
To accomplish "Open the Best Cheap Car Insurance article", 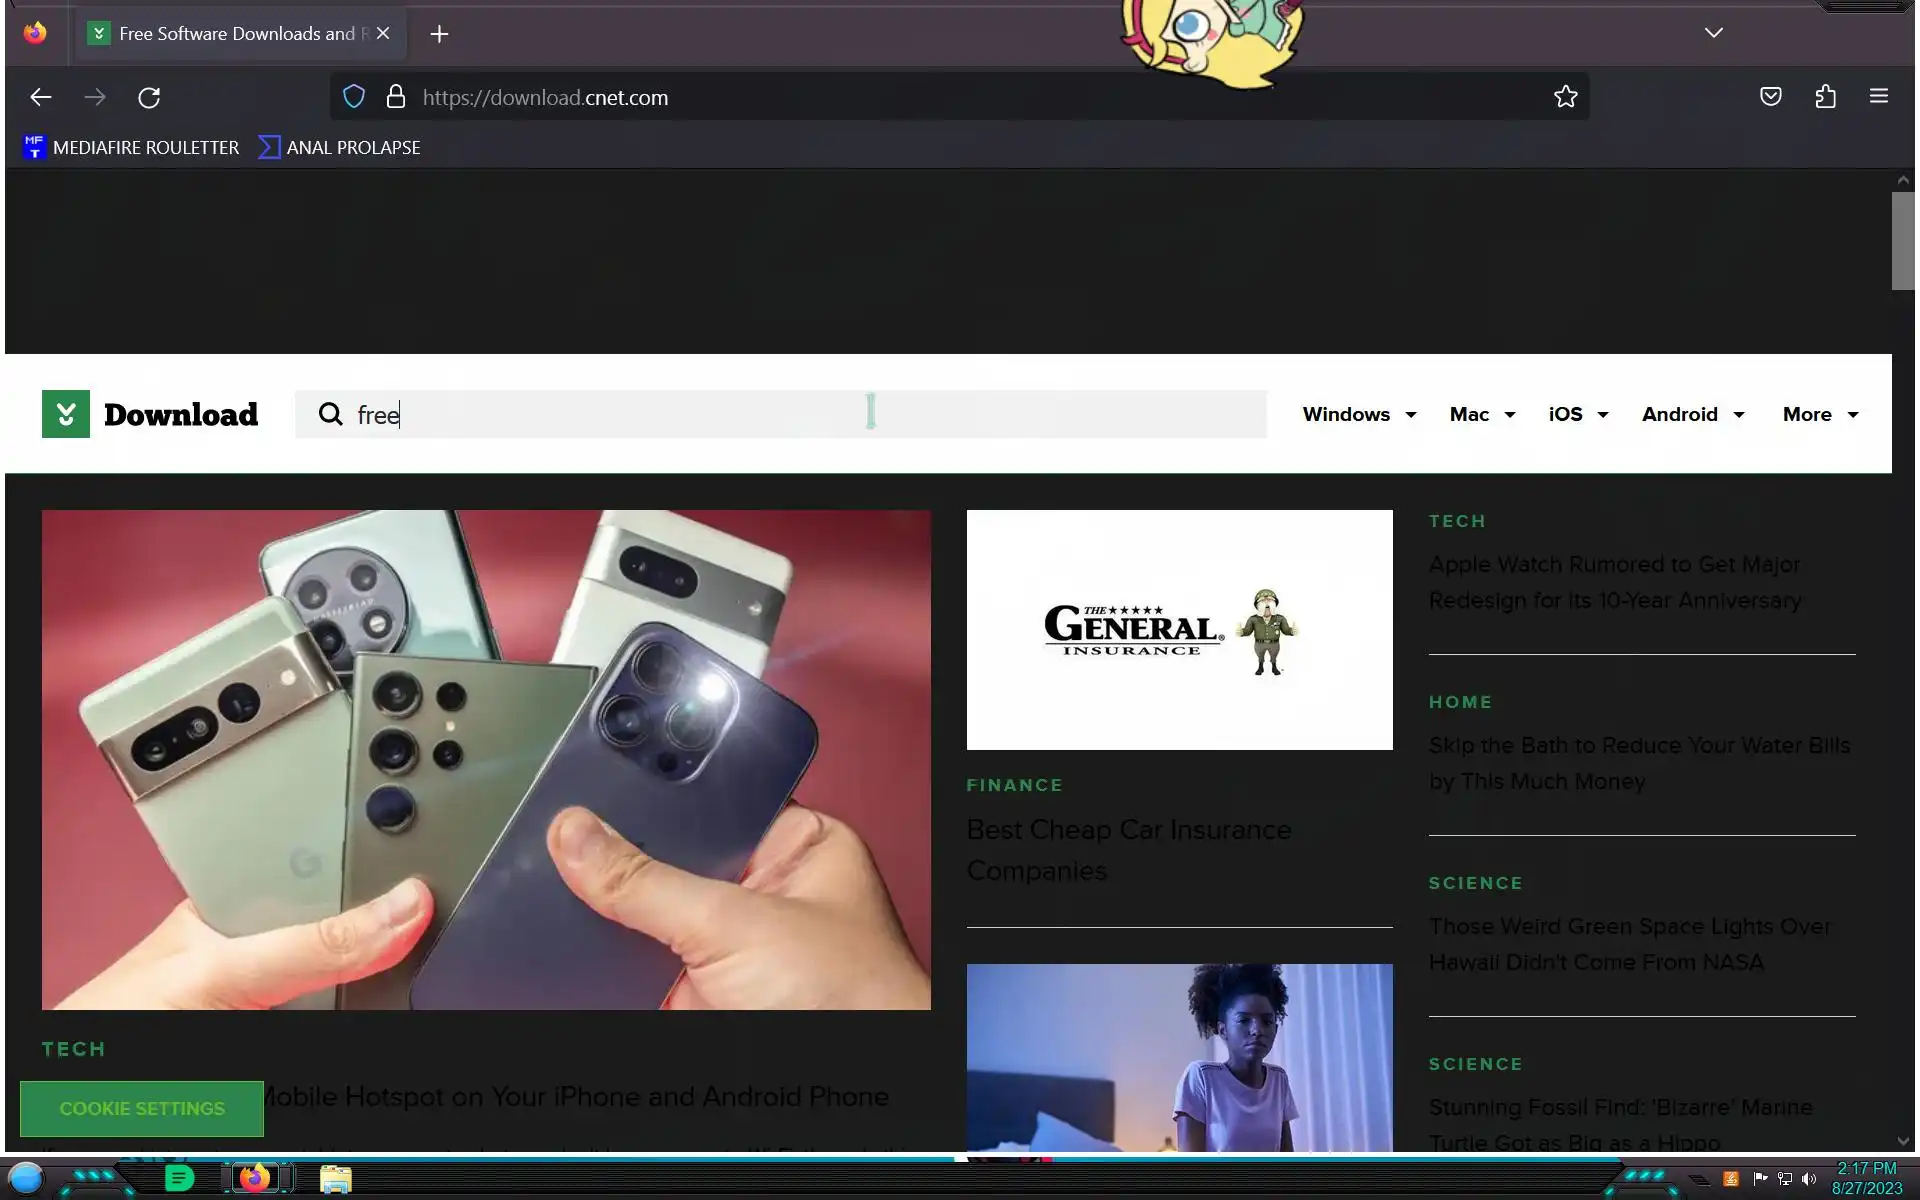I will click(x=1128, y=849).
